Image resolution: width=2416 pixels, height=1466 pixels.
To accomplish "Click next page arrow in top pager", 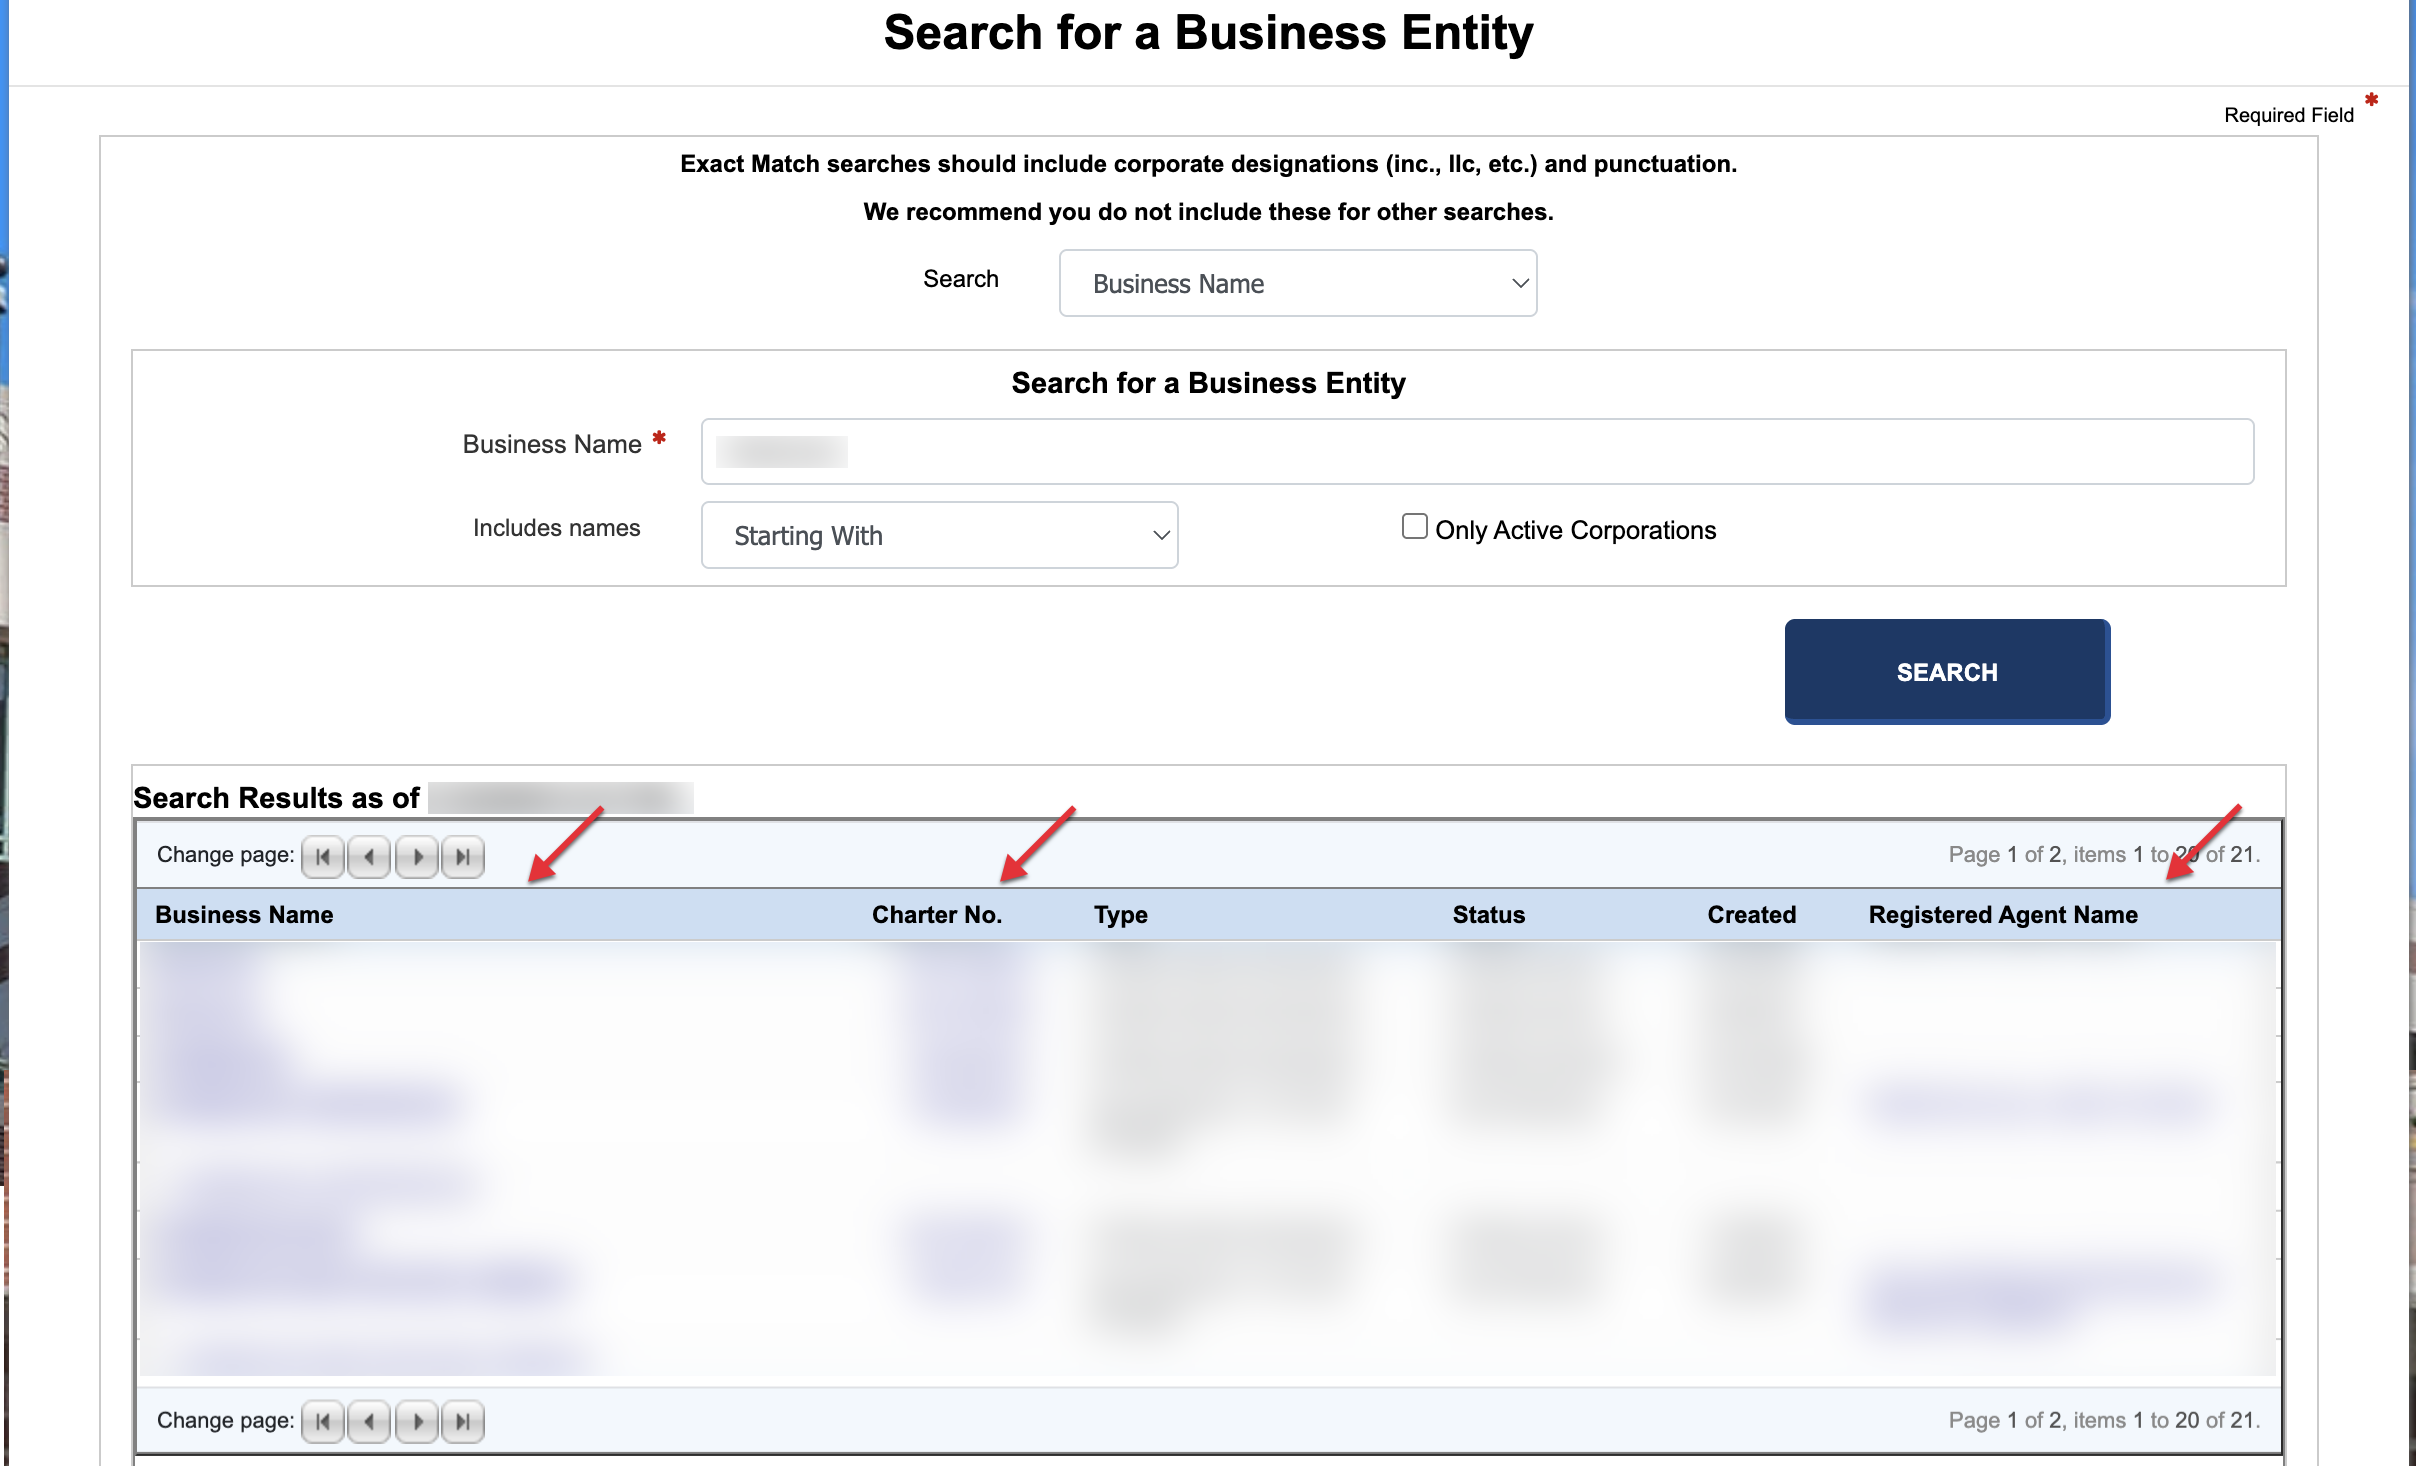I will [x=417, y=857].
